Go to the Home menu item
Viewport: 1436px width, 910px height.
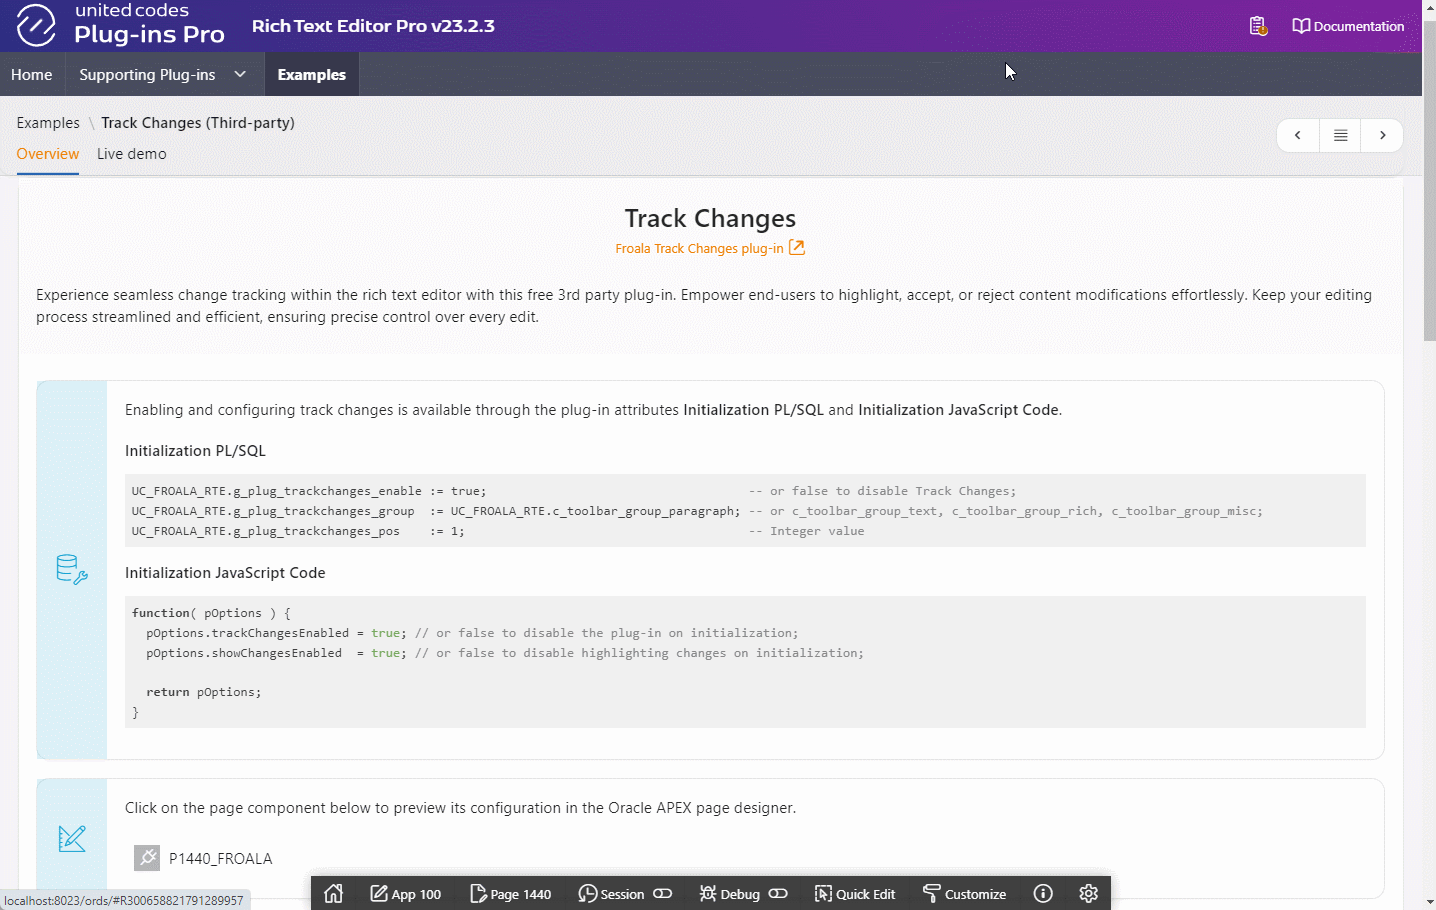click(32, 75)
